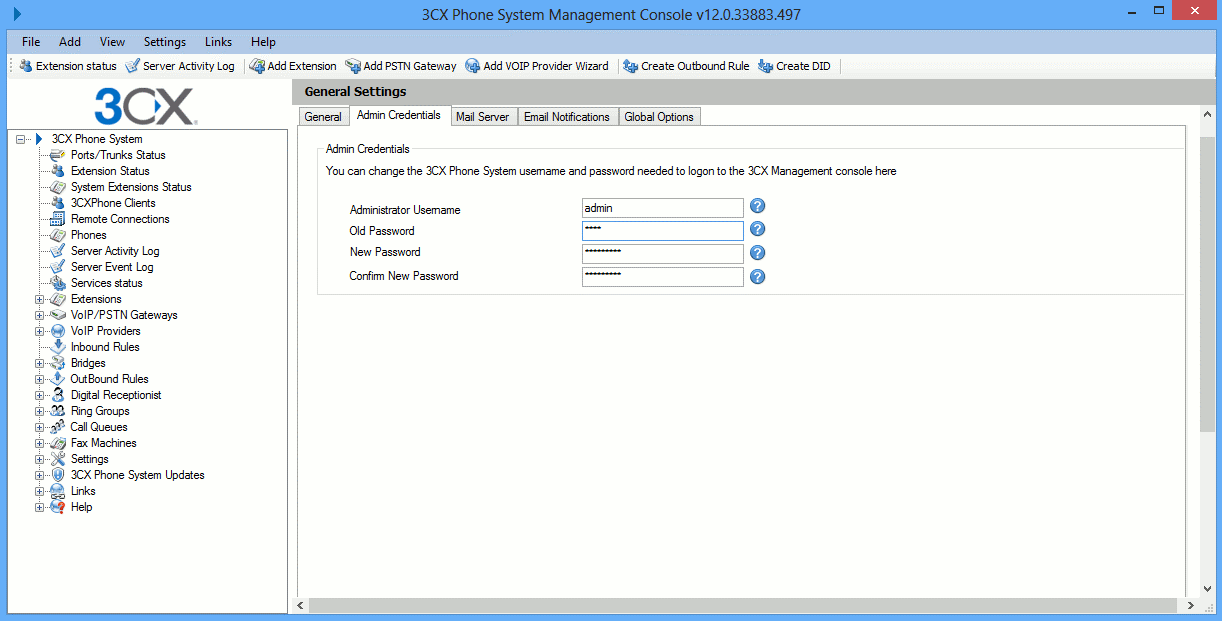The height and width of the screenshot is (621, 1222).
Task: Click help icon beside New Password field
Action: click(x=758, y=253)
